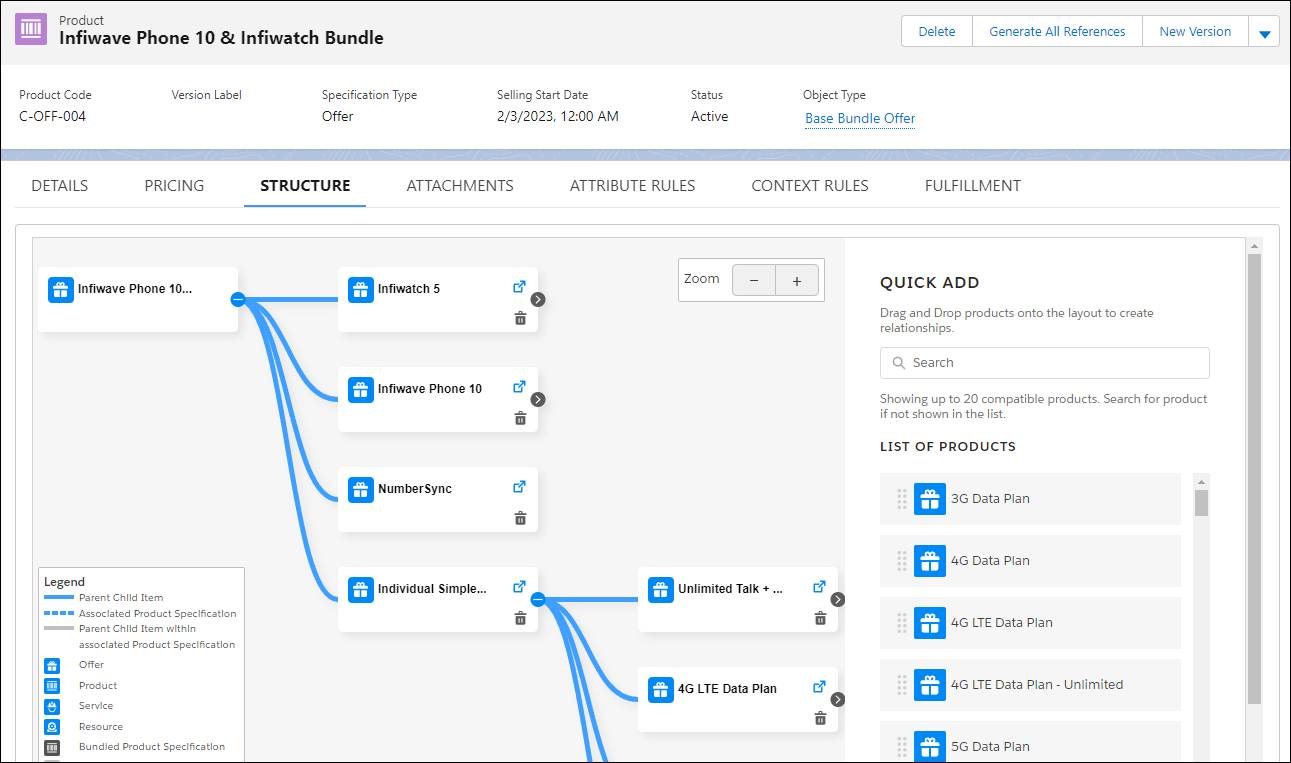1291x763 pixels.
Task: Click the Unlimited Talk offer gift icon
Action: click(x=661, y=590)
